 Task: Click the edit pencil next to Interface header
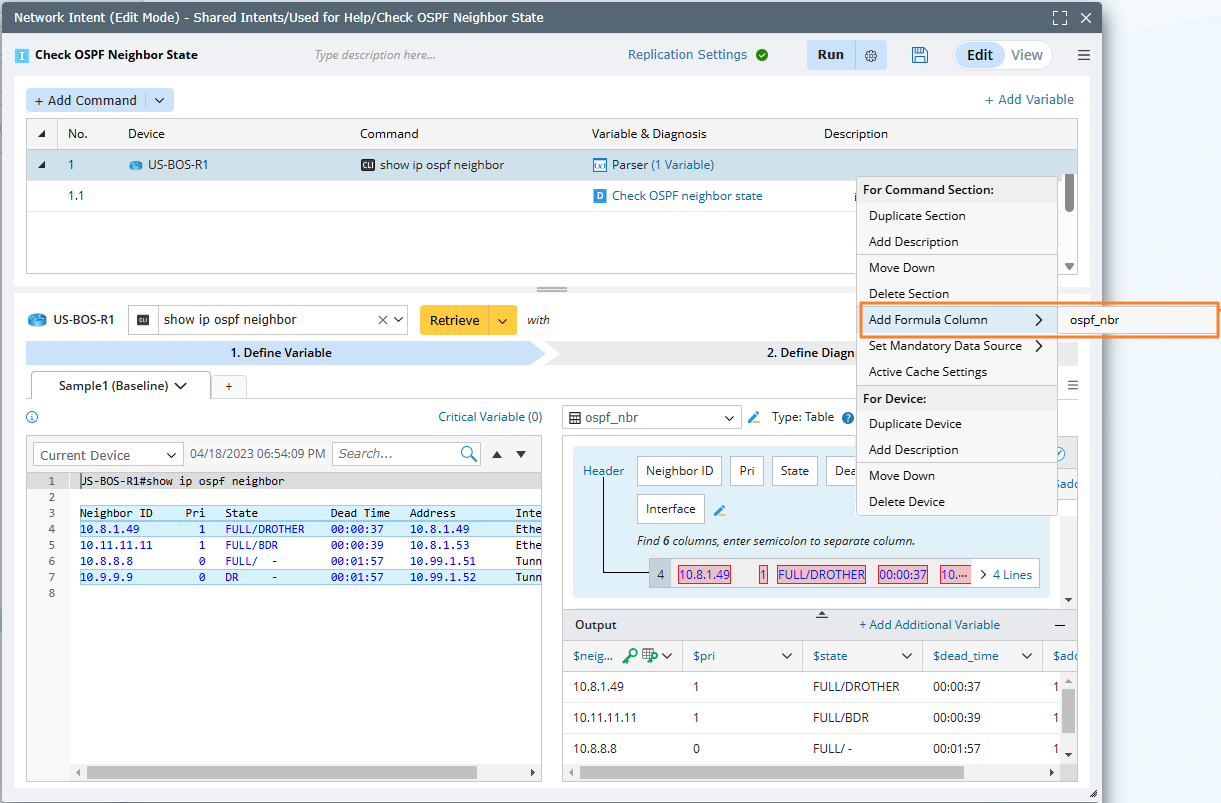pos(719,510)
